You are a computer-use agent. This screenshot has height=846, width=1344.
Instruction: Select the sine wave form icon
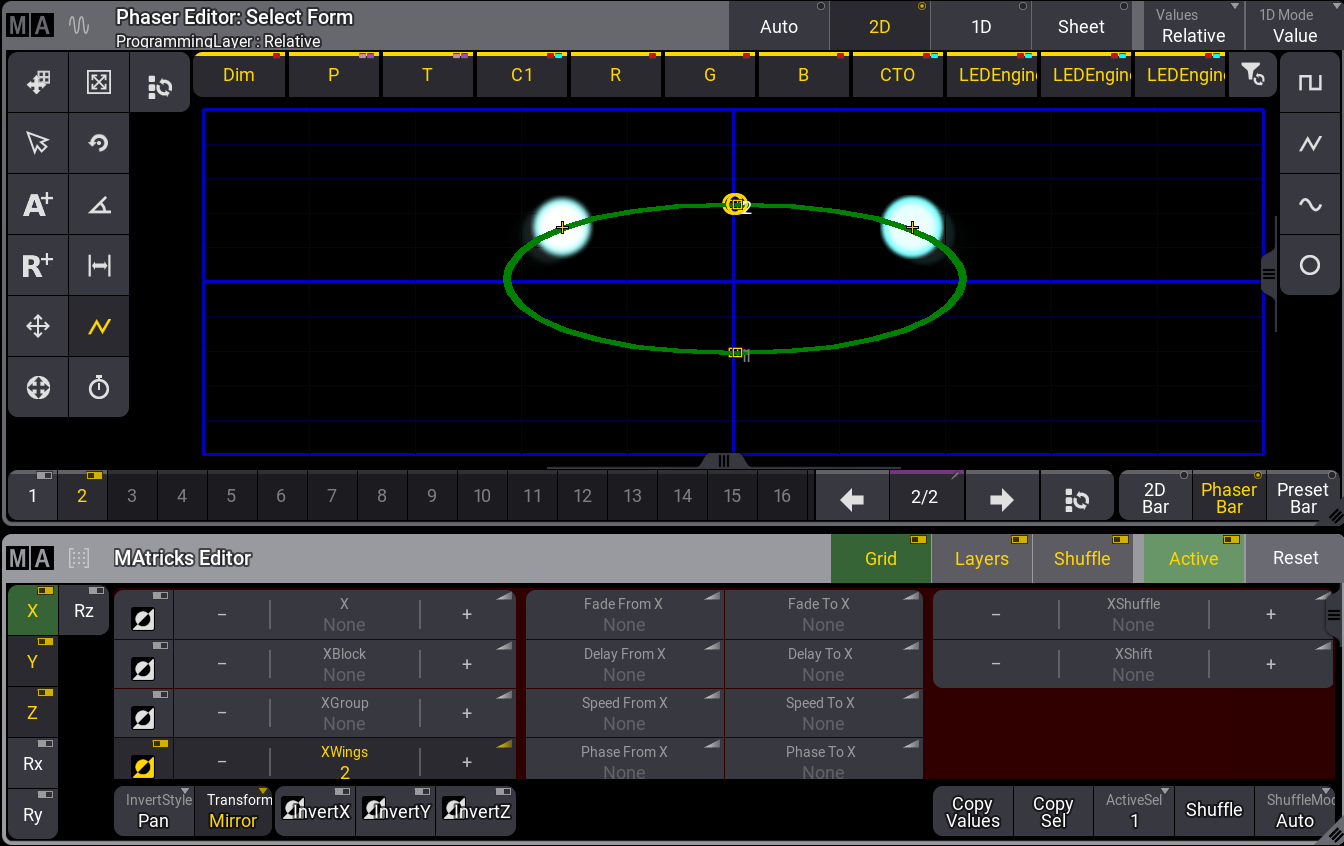click(1309, 205)
